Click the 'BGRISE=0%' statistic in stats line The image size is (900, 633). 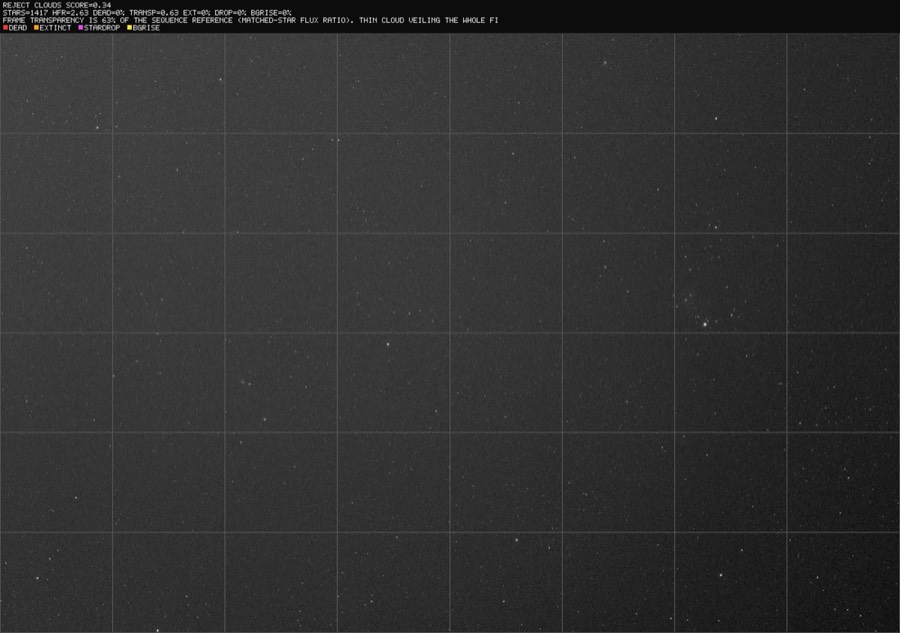(271, 13)
